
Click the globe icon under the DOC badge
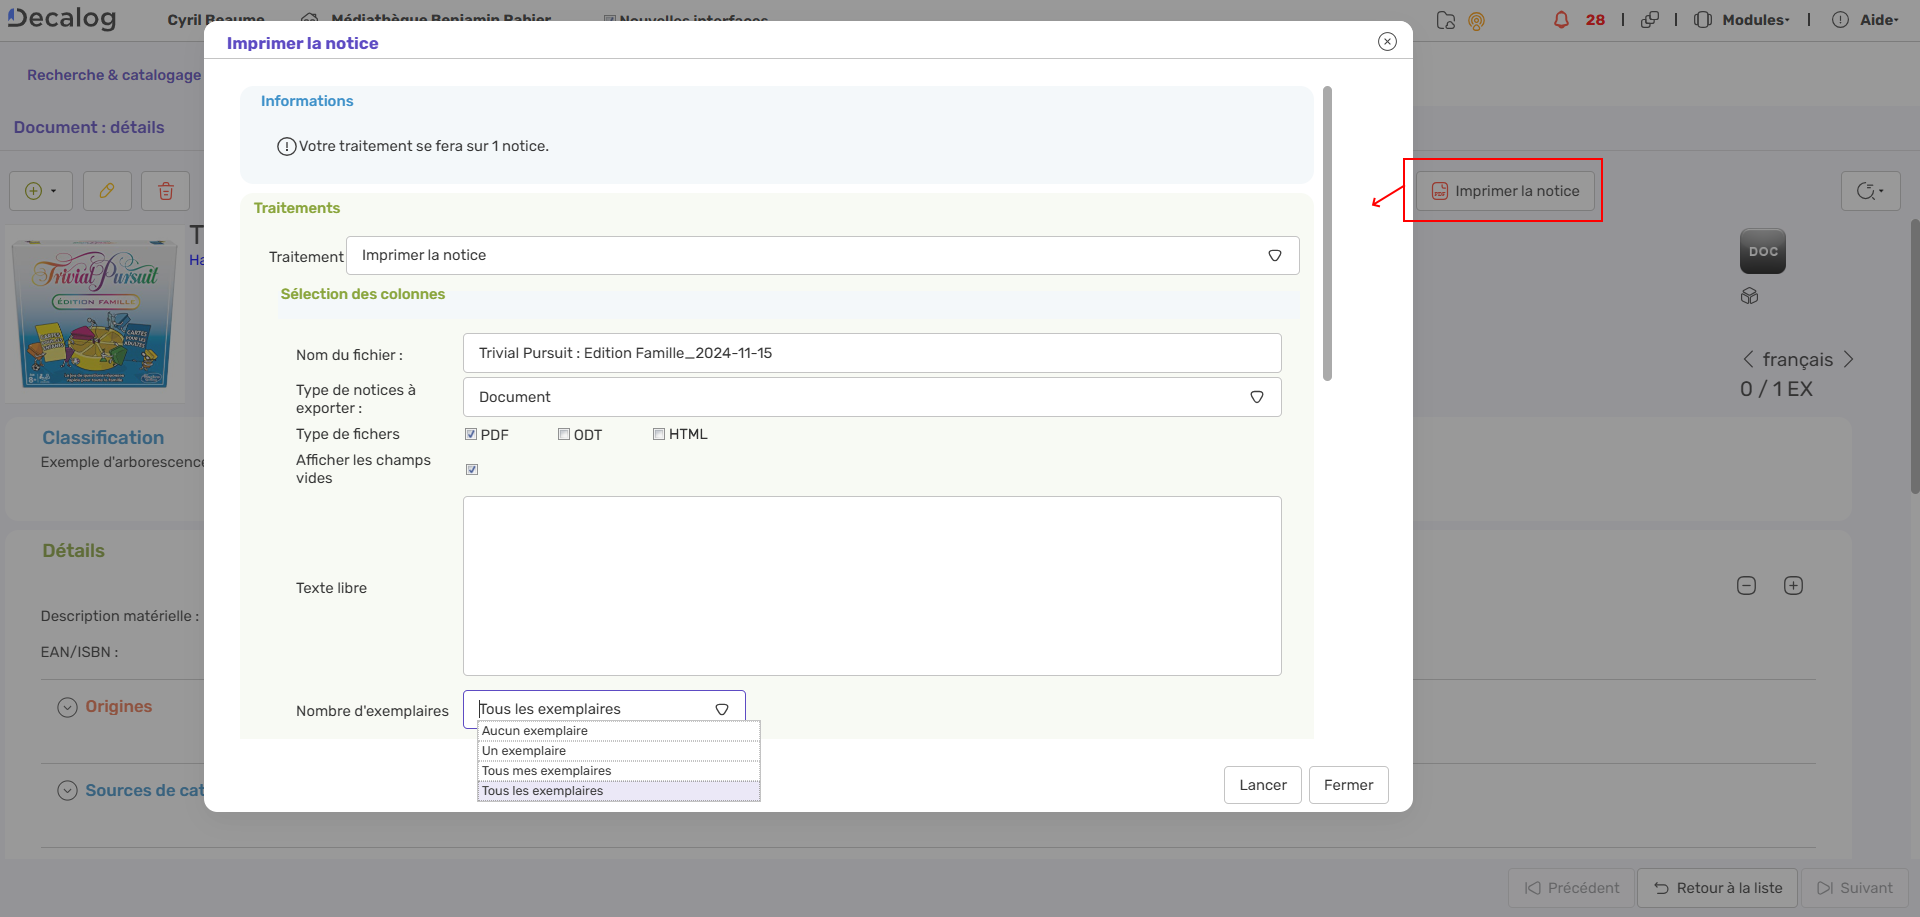tap(1749, 295)
